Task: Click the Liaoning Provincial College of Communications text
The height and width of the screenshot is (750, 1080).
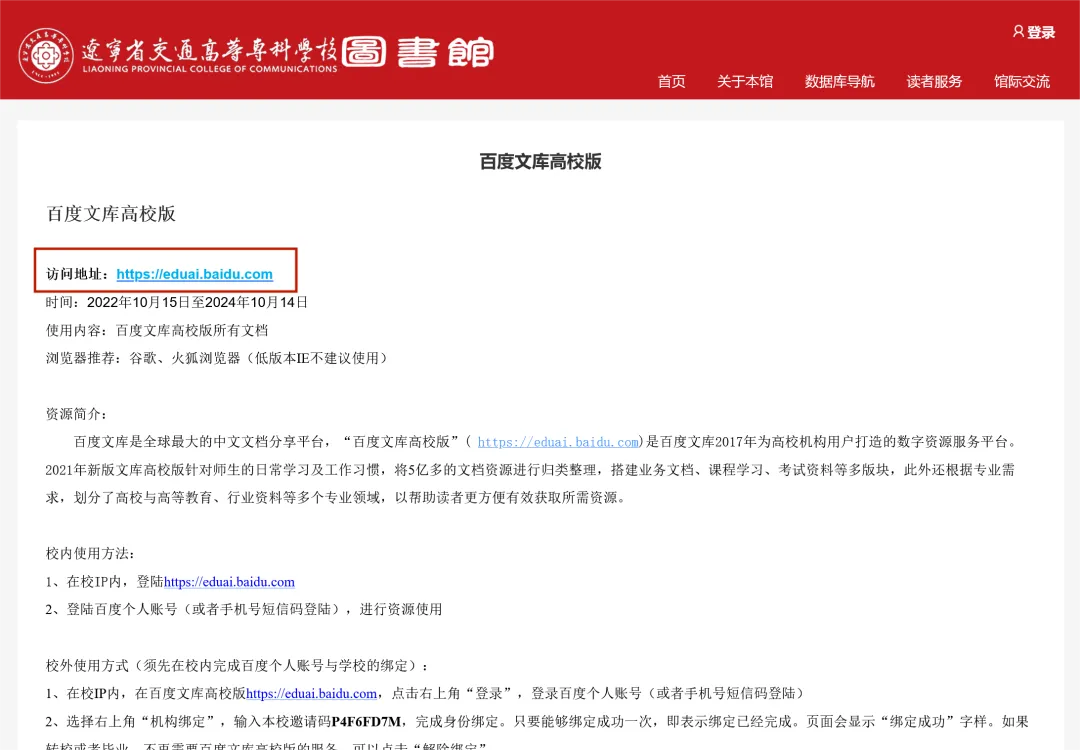Action: tap(210, 69)
